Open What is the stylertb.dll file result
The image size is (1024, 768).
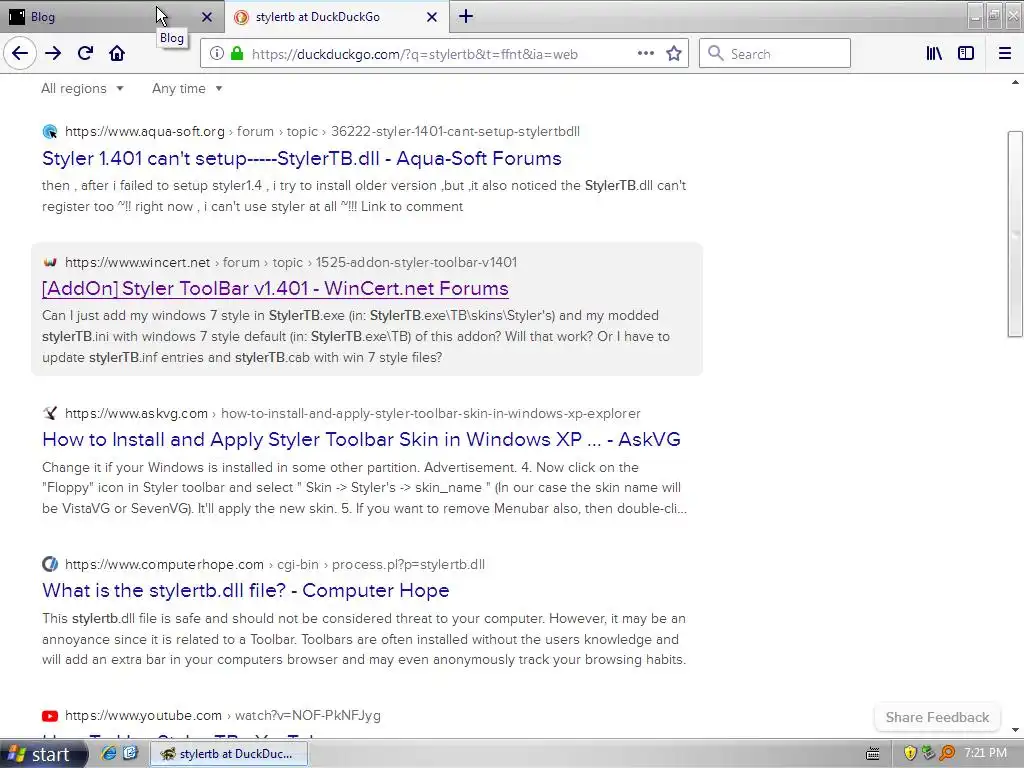point(246,590)
